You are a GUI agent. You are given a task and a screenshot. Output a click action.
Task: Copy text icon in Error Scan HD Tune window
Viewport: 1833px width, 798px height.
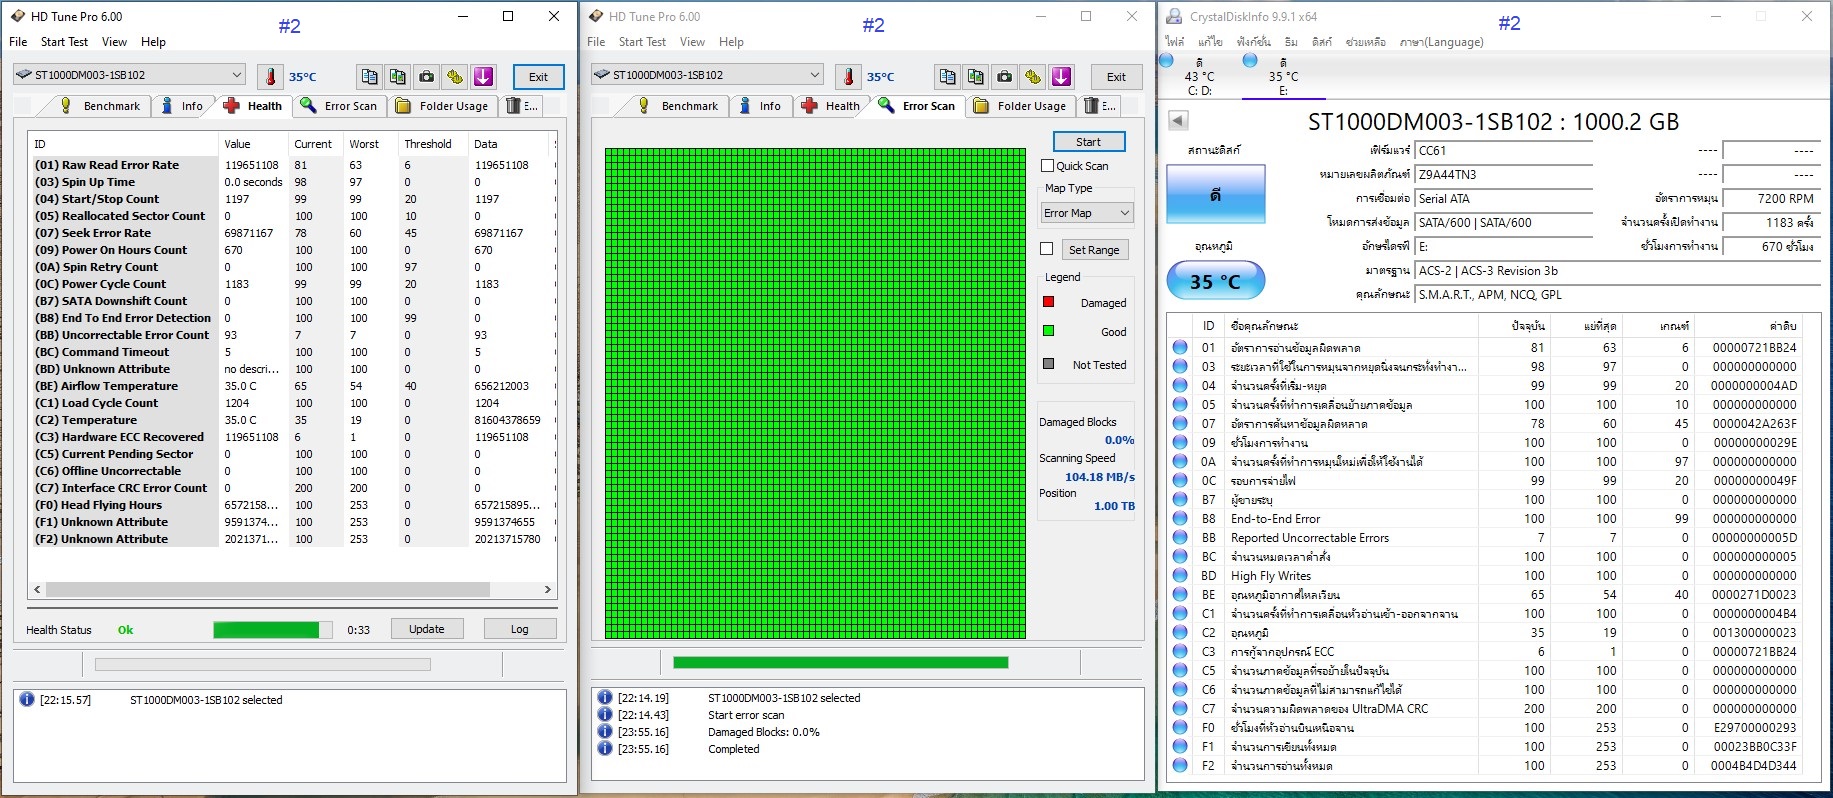tap(947, 76)
